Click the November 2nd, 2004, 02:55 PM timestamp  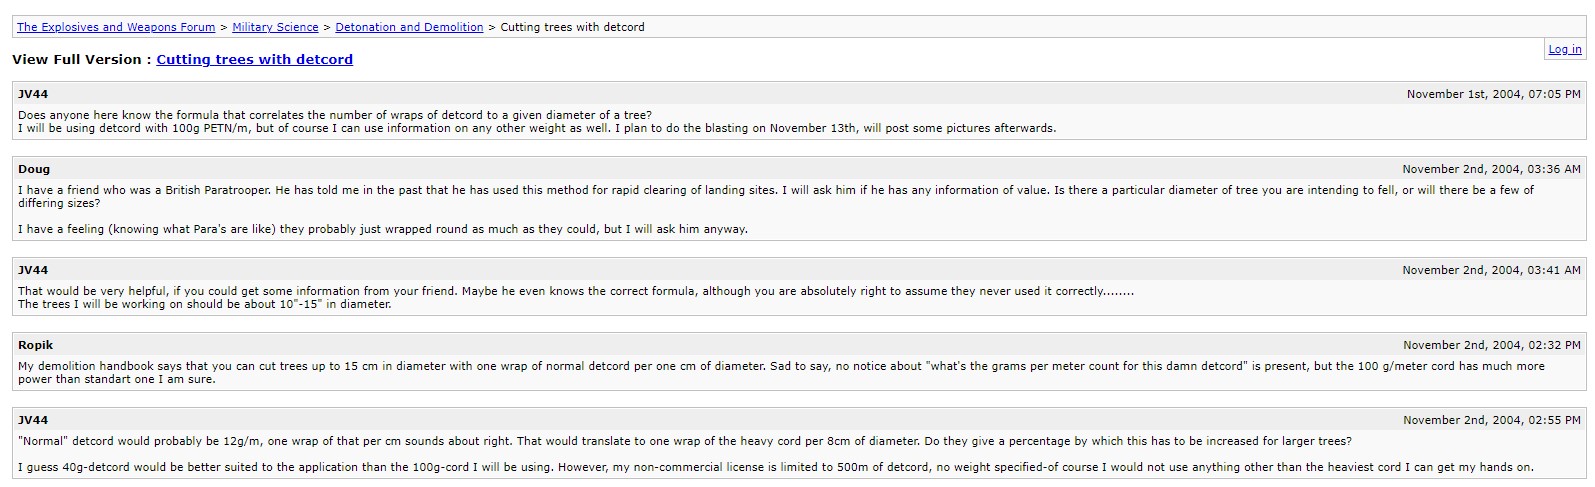pos(1491,420)
